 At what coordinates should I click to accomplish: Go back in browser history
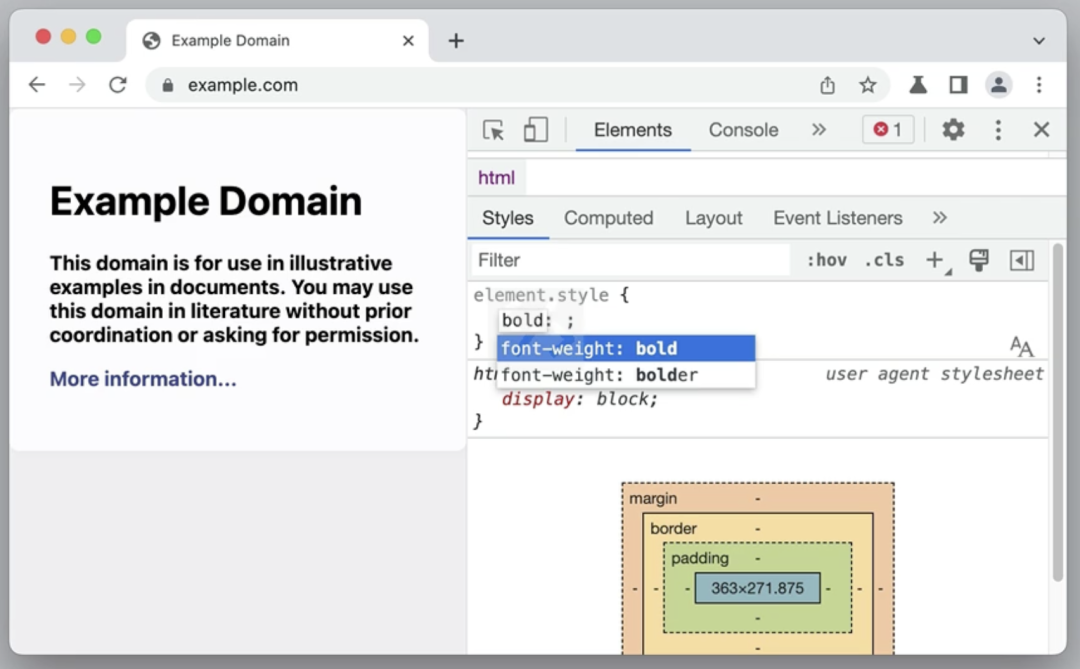click(37, 85)
